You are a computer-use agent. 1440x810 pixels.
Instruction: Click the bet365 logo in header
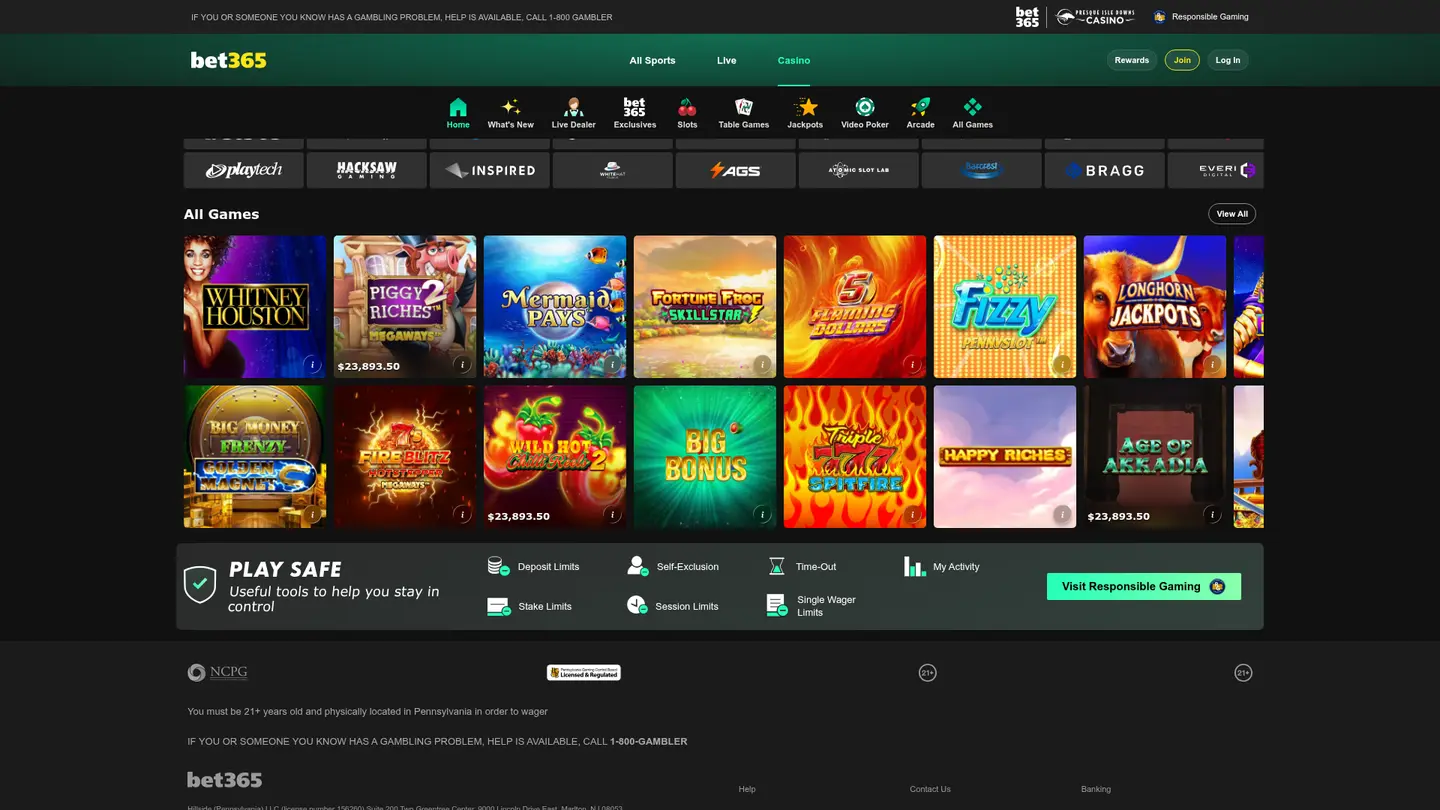(x=229, y=60)
